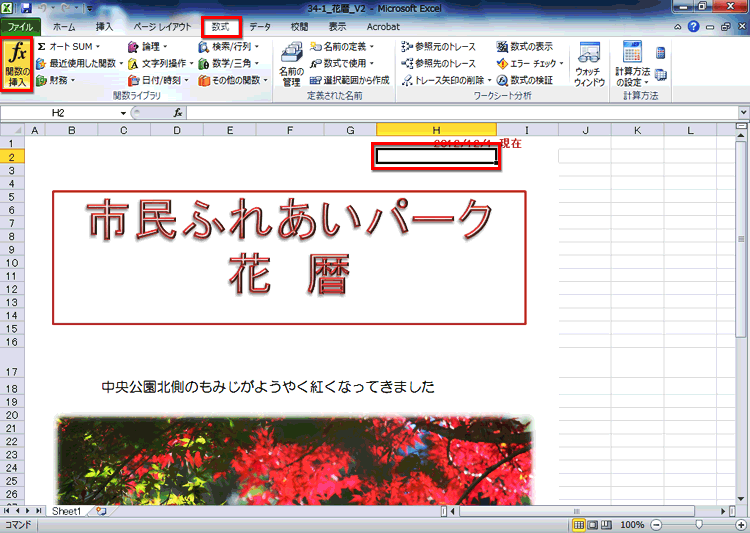Viewport: 750px width, 533px height.
Task: Click the 100% zoom level
Action: click(632, 525)
